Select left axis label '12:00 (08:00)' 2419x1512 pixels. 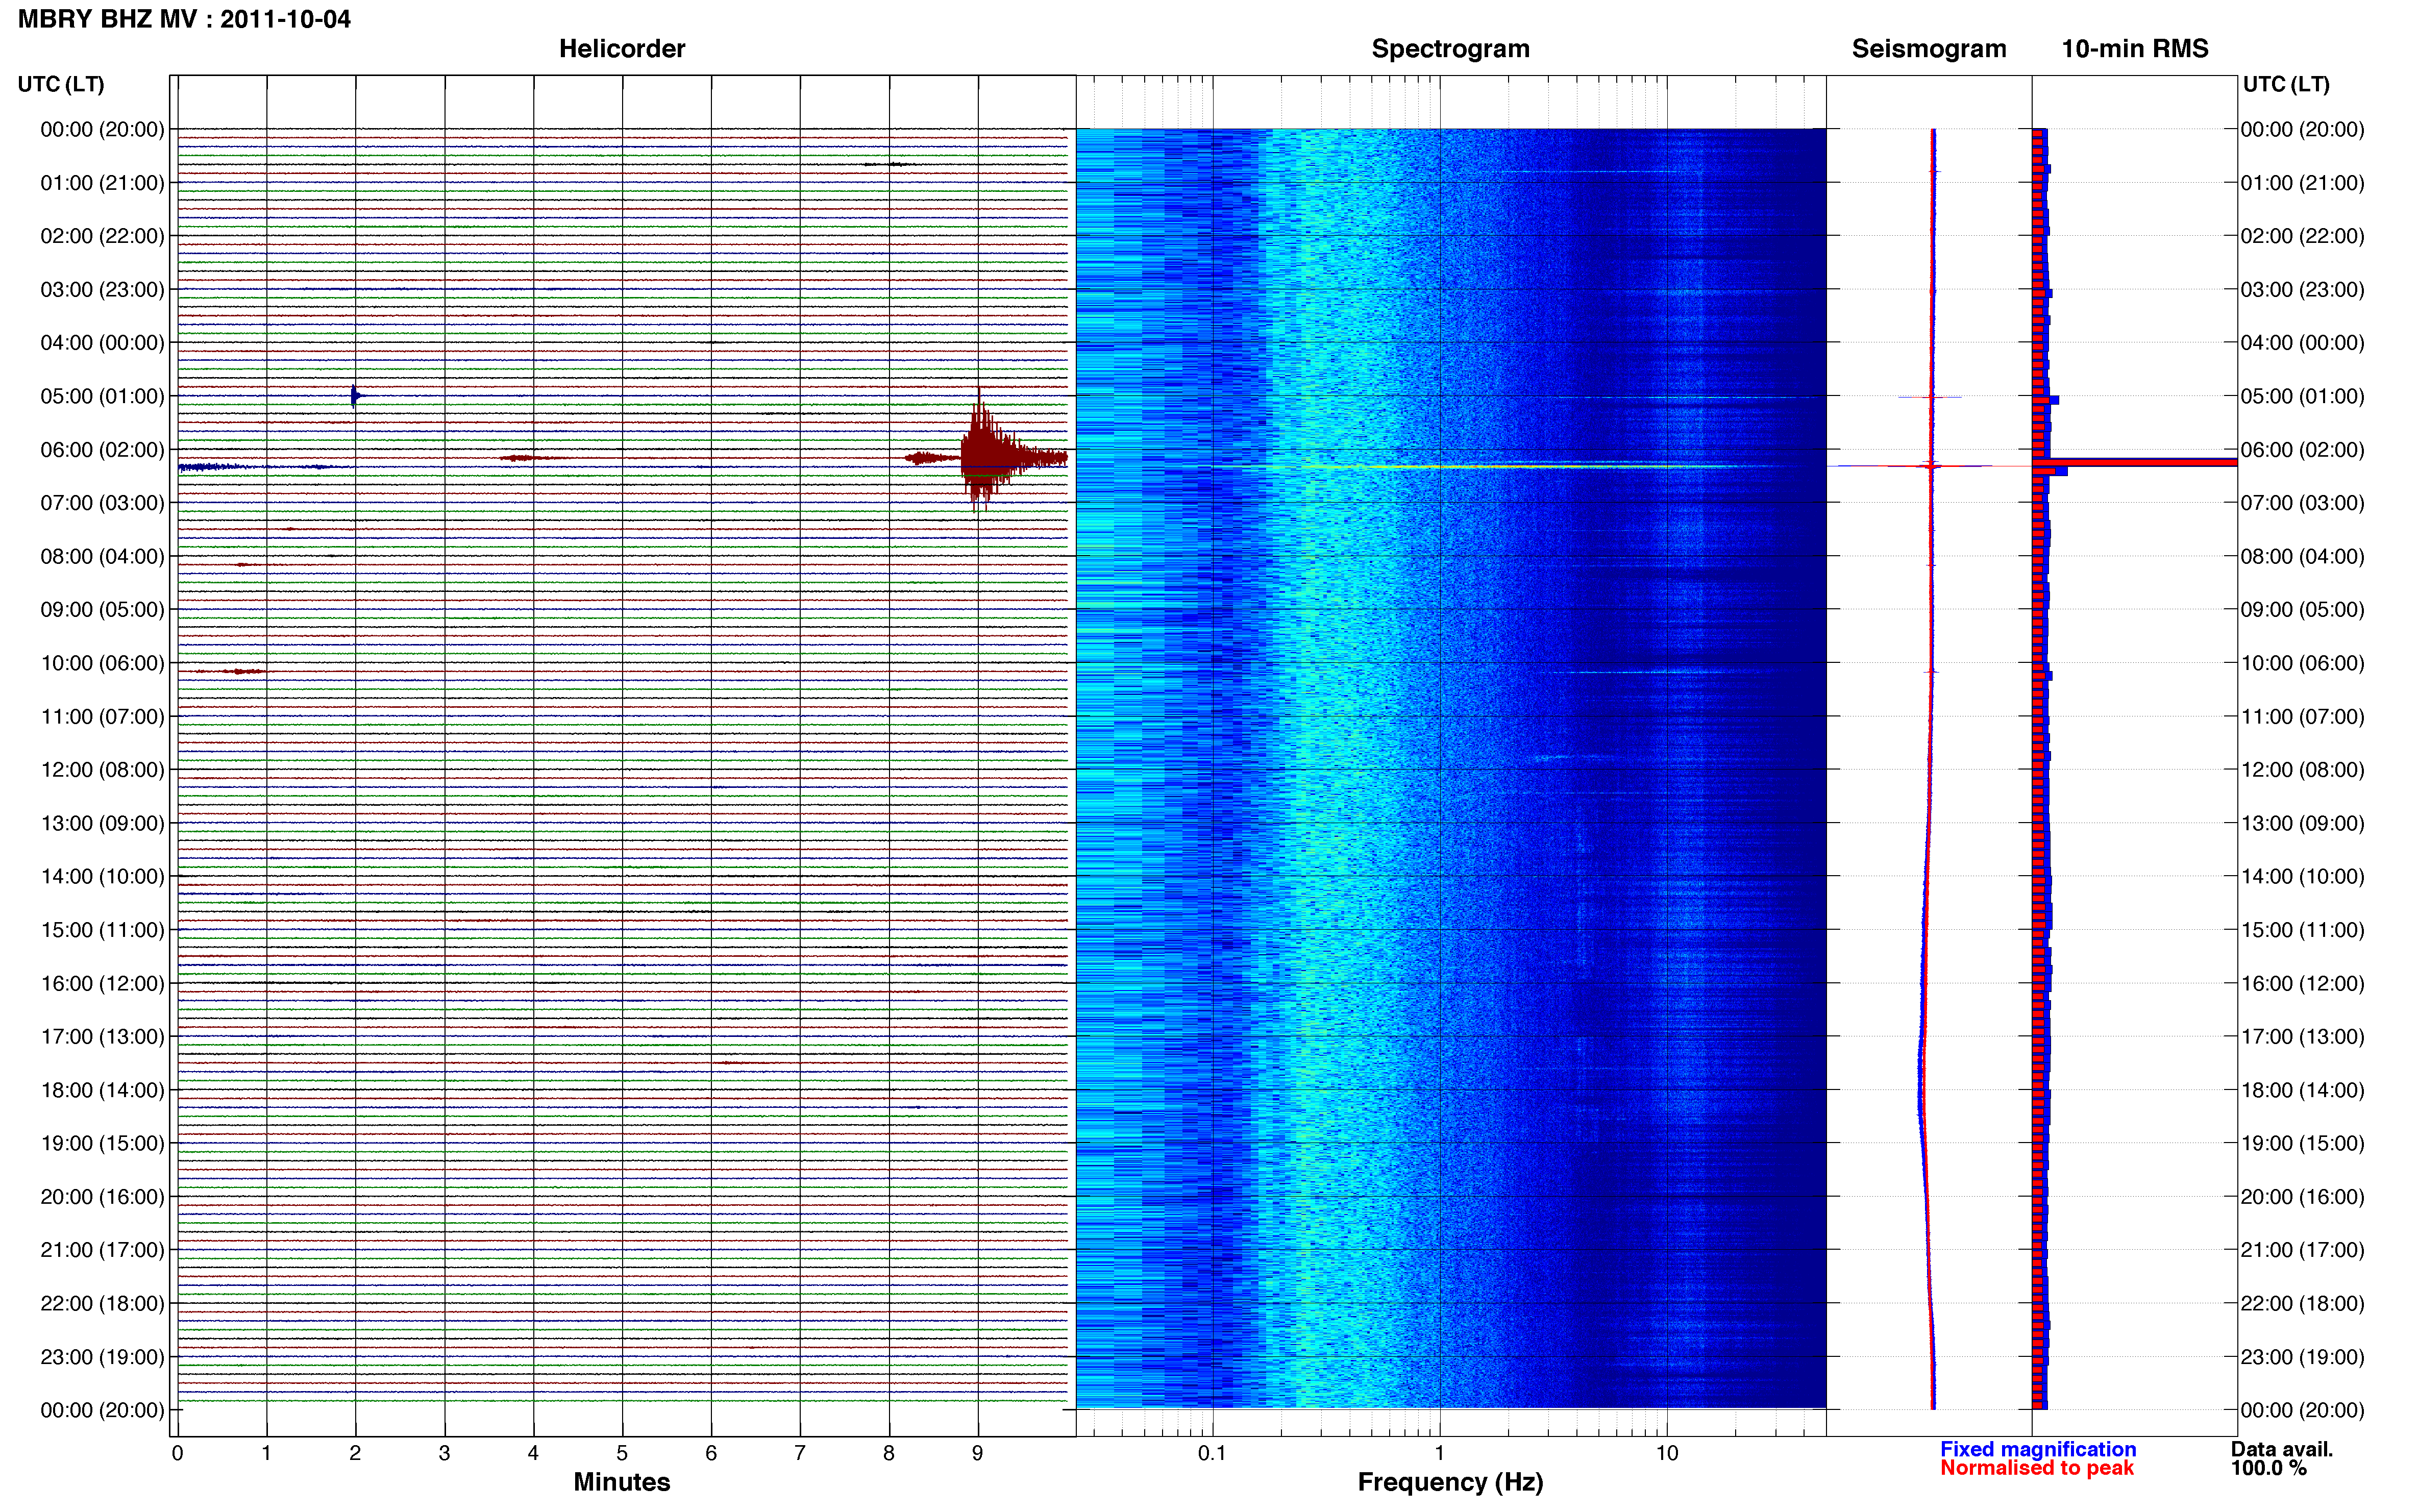(102, 770)
